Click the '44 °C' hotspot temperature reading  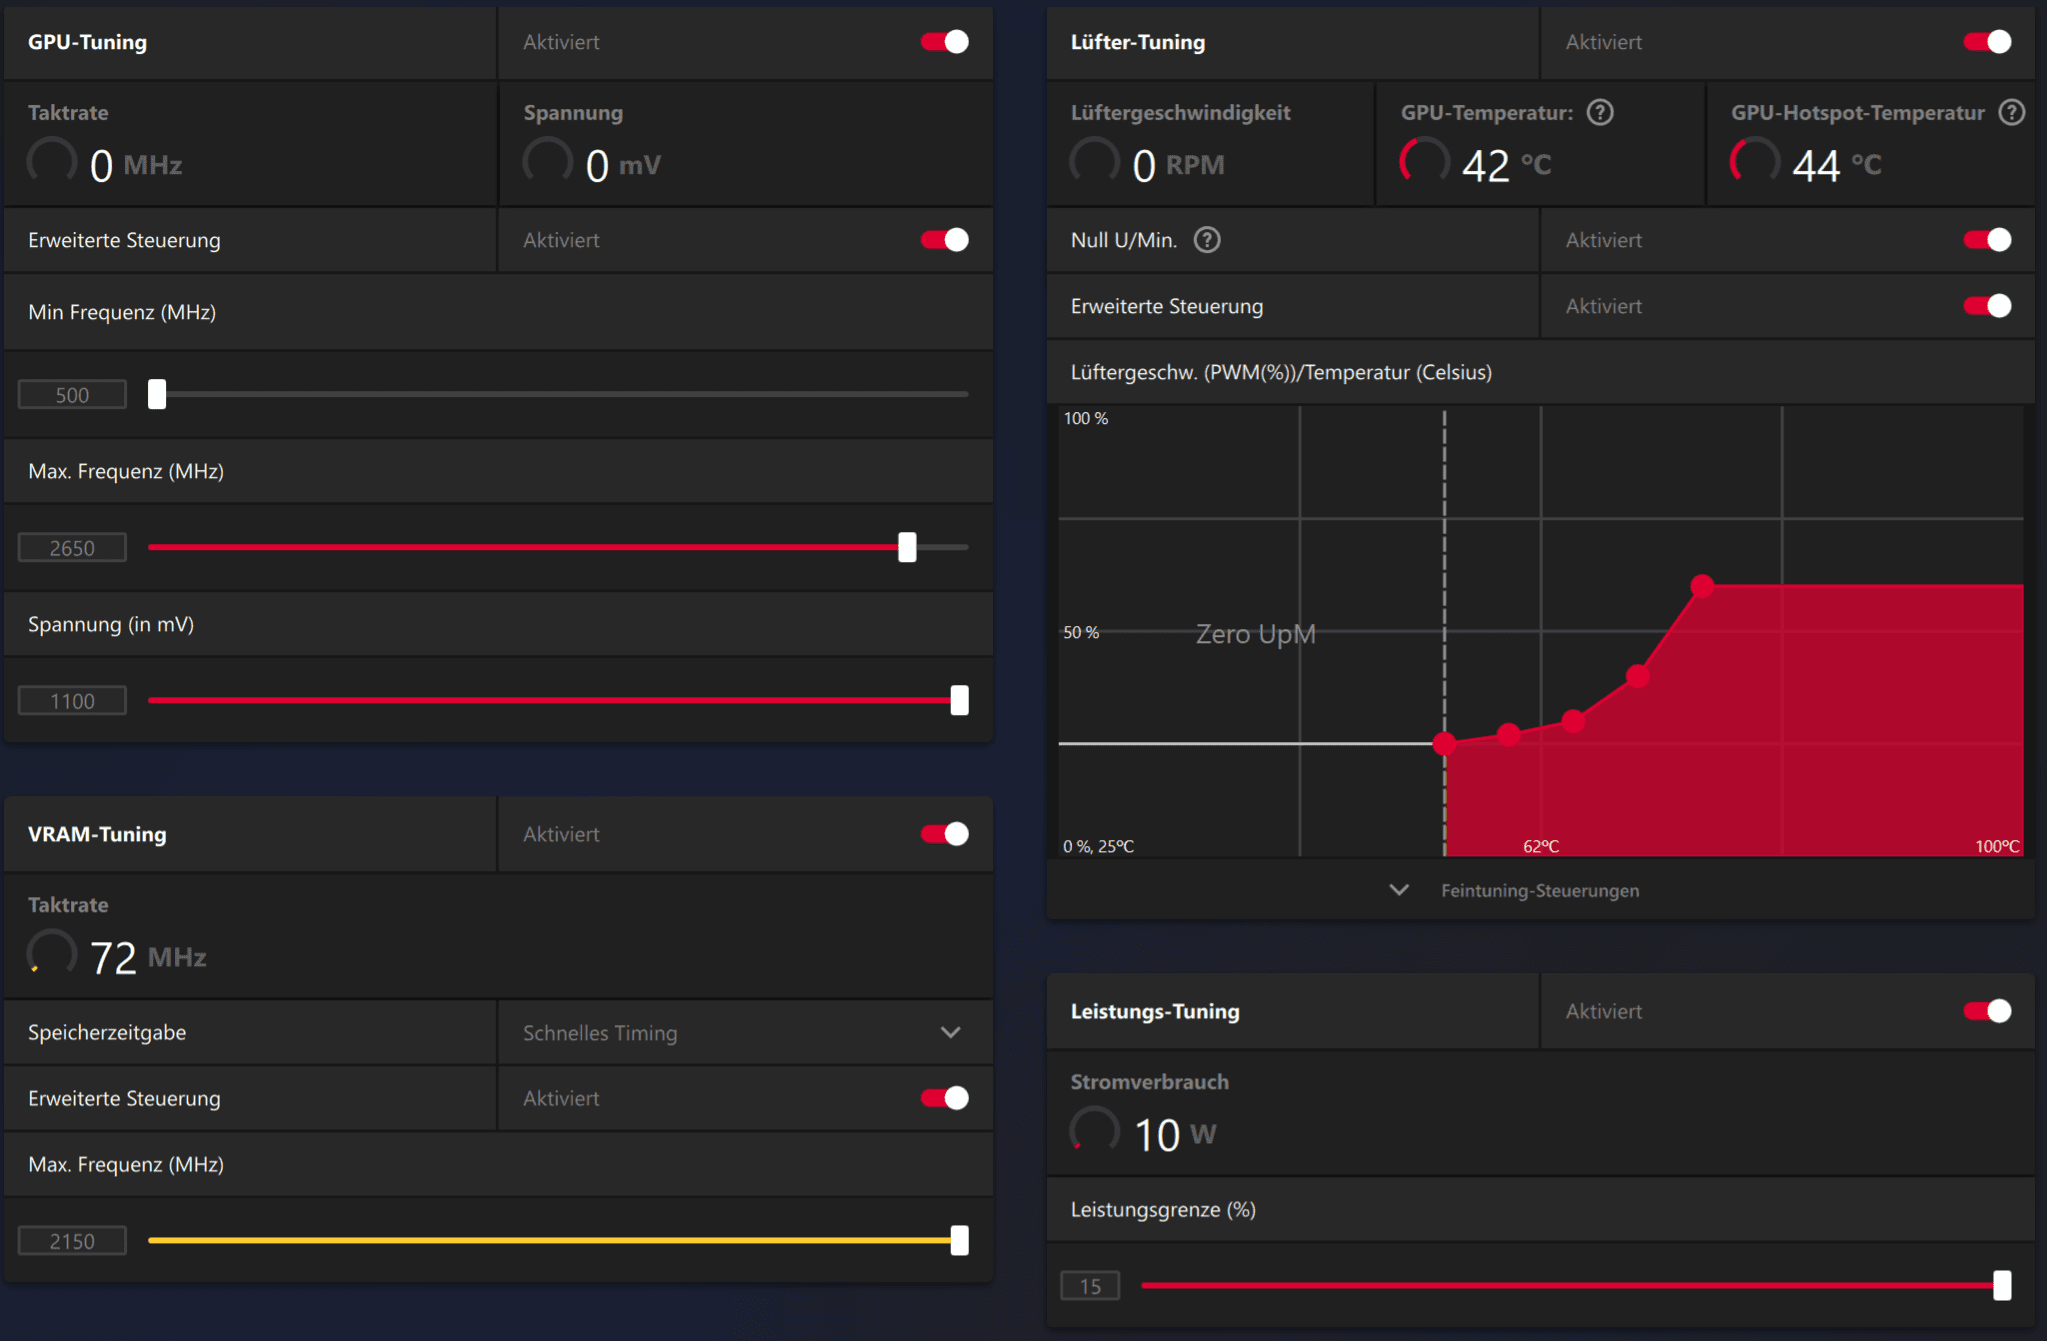pyautogui.click(x=1837, y=165)
